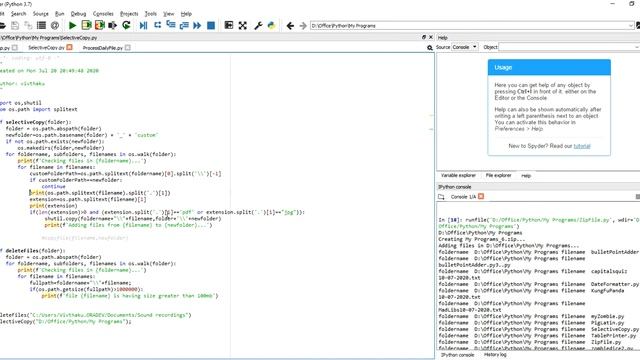Close the SelectiveCopy.py editor tab
The height and width of the screenshot is (360, 640).
point(69,47)
